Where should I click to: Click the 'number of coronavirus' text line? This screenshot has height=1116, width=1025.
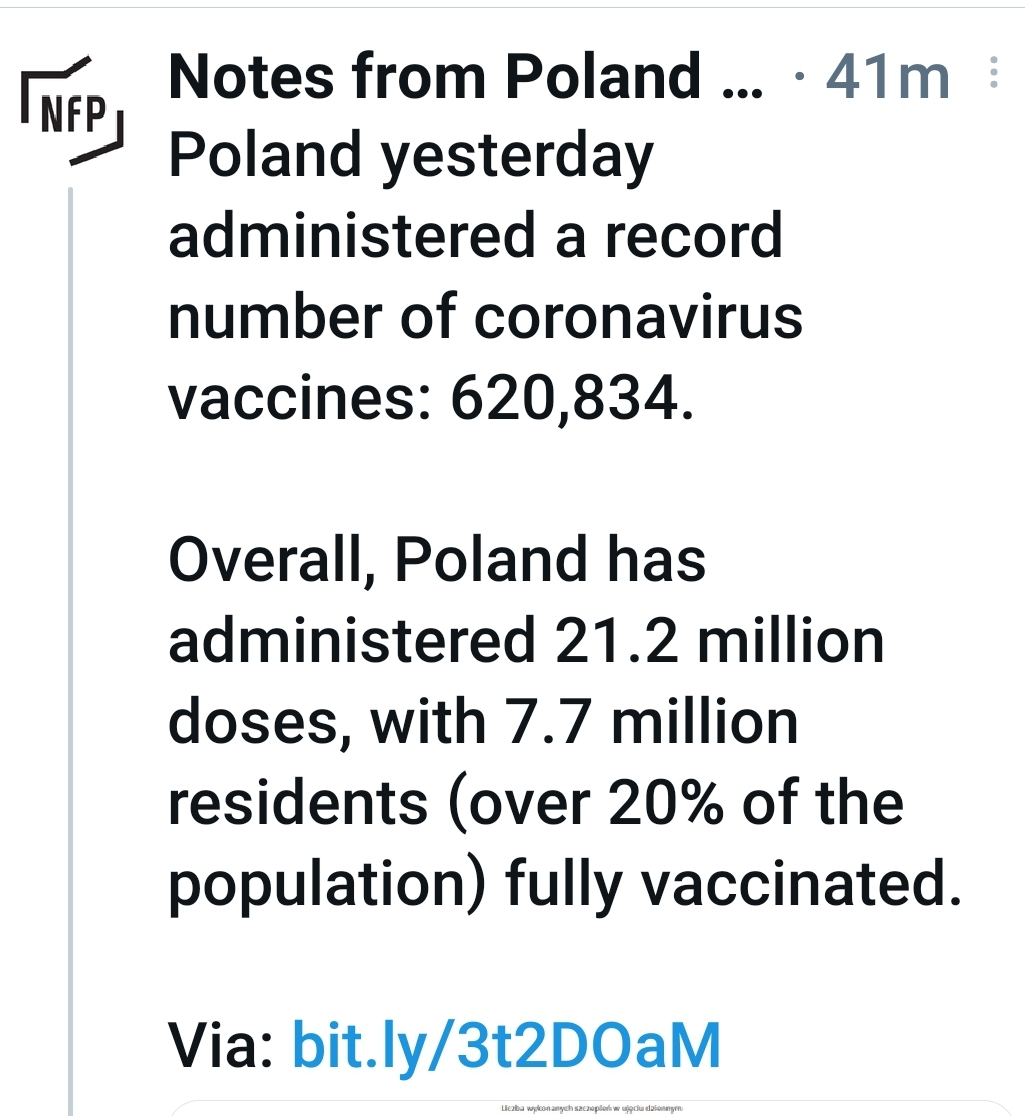point(485,317)
